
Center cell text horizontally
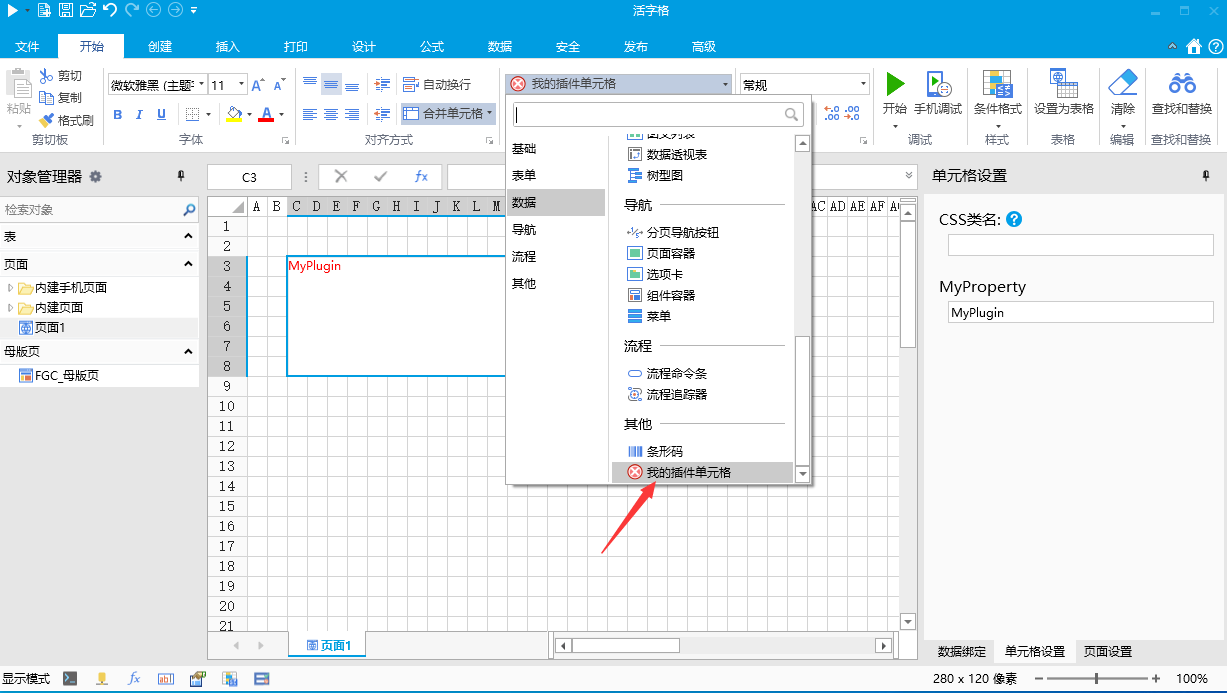[x=331, y=114]
